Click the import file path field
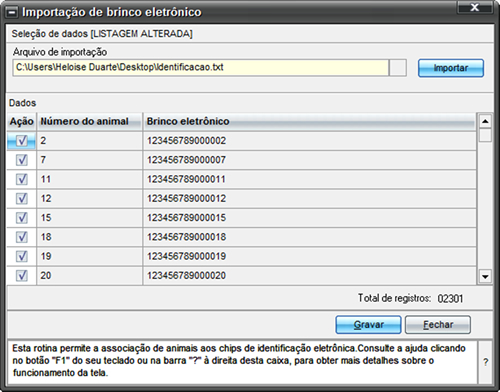Screen dimensions: 500x392 201,68
